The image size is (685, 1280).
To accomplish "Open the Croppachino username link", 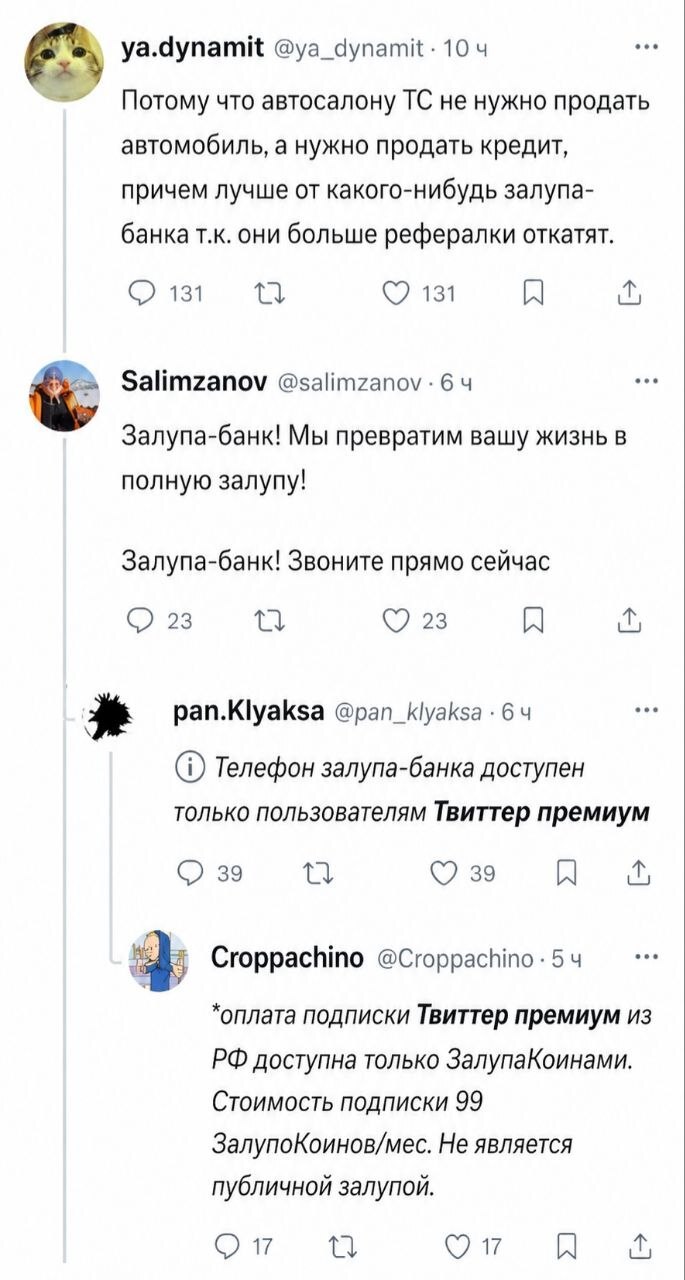I will tap(287, 958).
